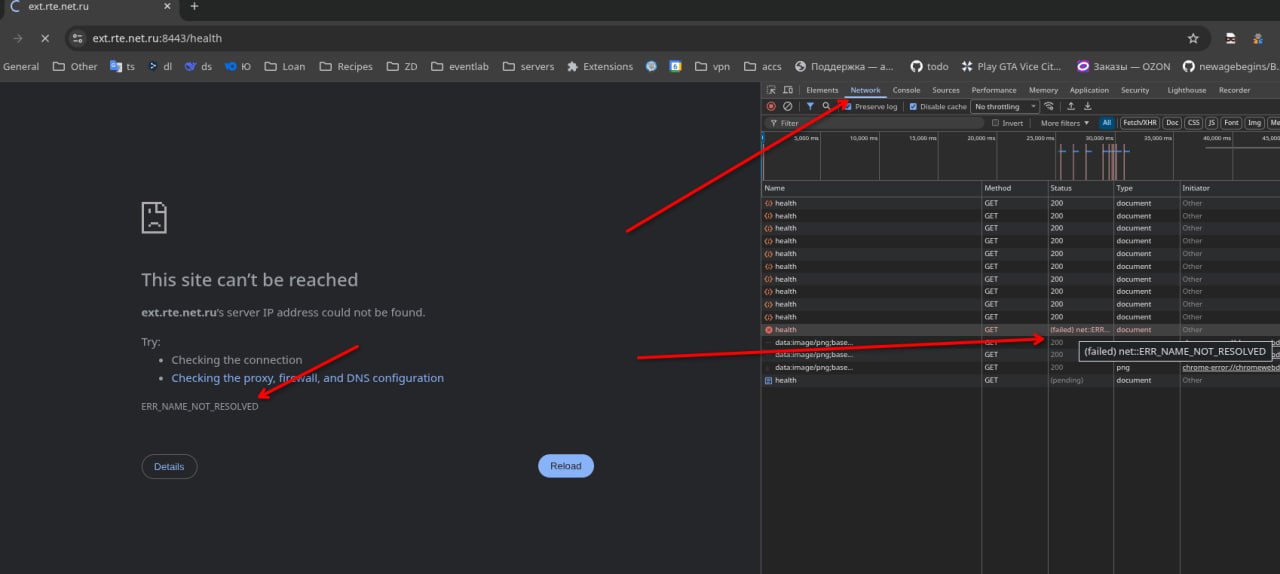Stop recording network log
1280x574 pixels.
tap(771, 106)
